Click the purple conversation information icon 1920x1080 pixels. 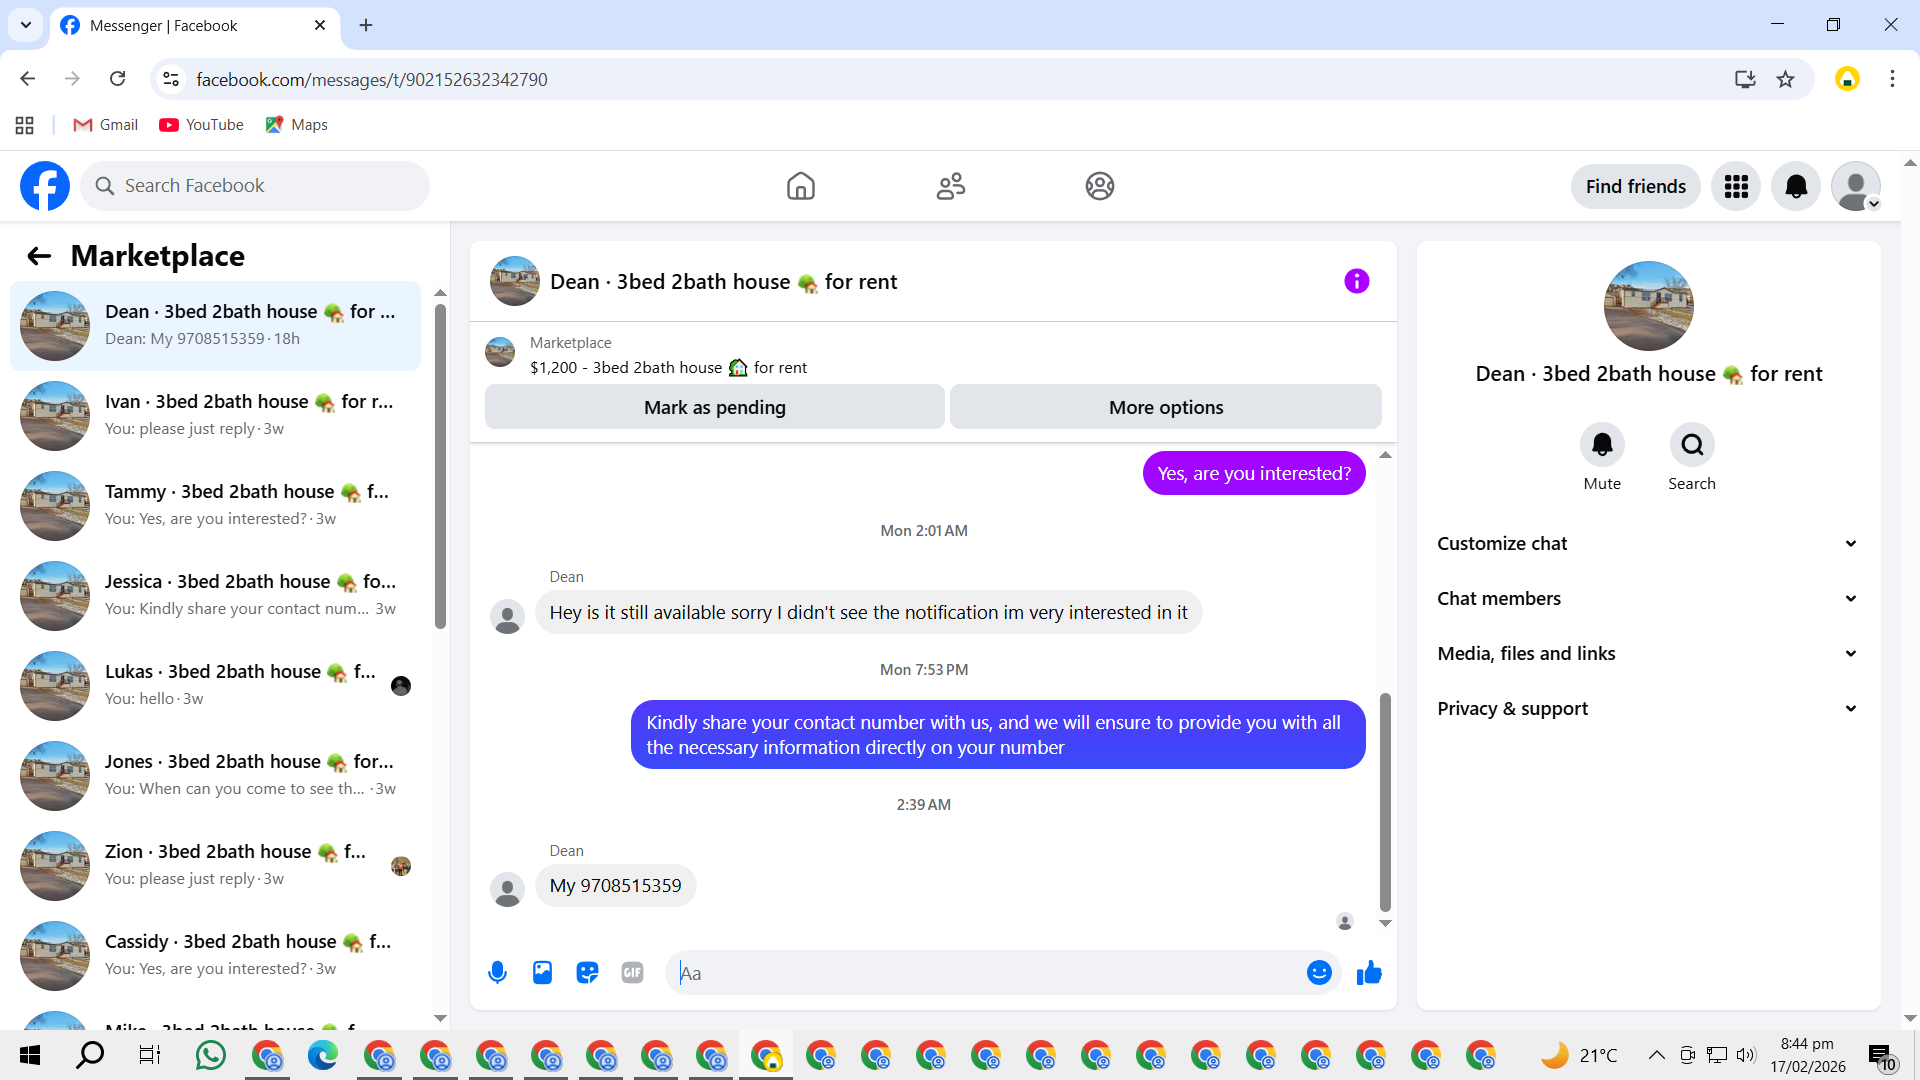(1356, 282)
